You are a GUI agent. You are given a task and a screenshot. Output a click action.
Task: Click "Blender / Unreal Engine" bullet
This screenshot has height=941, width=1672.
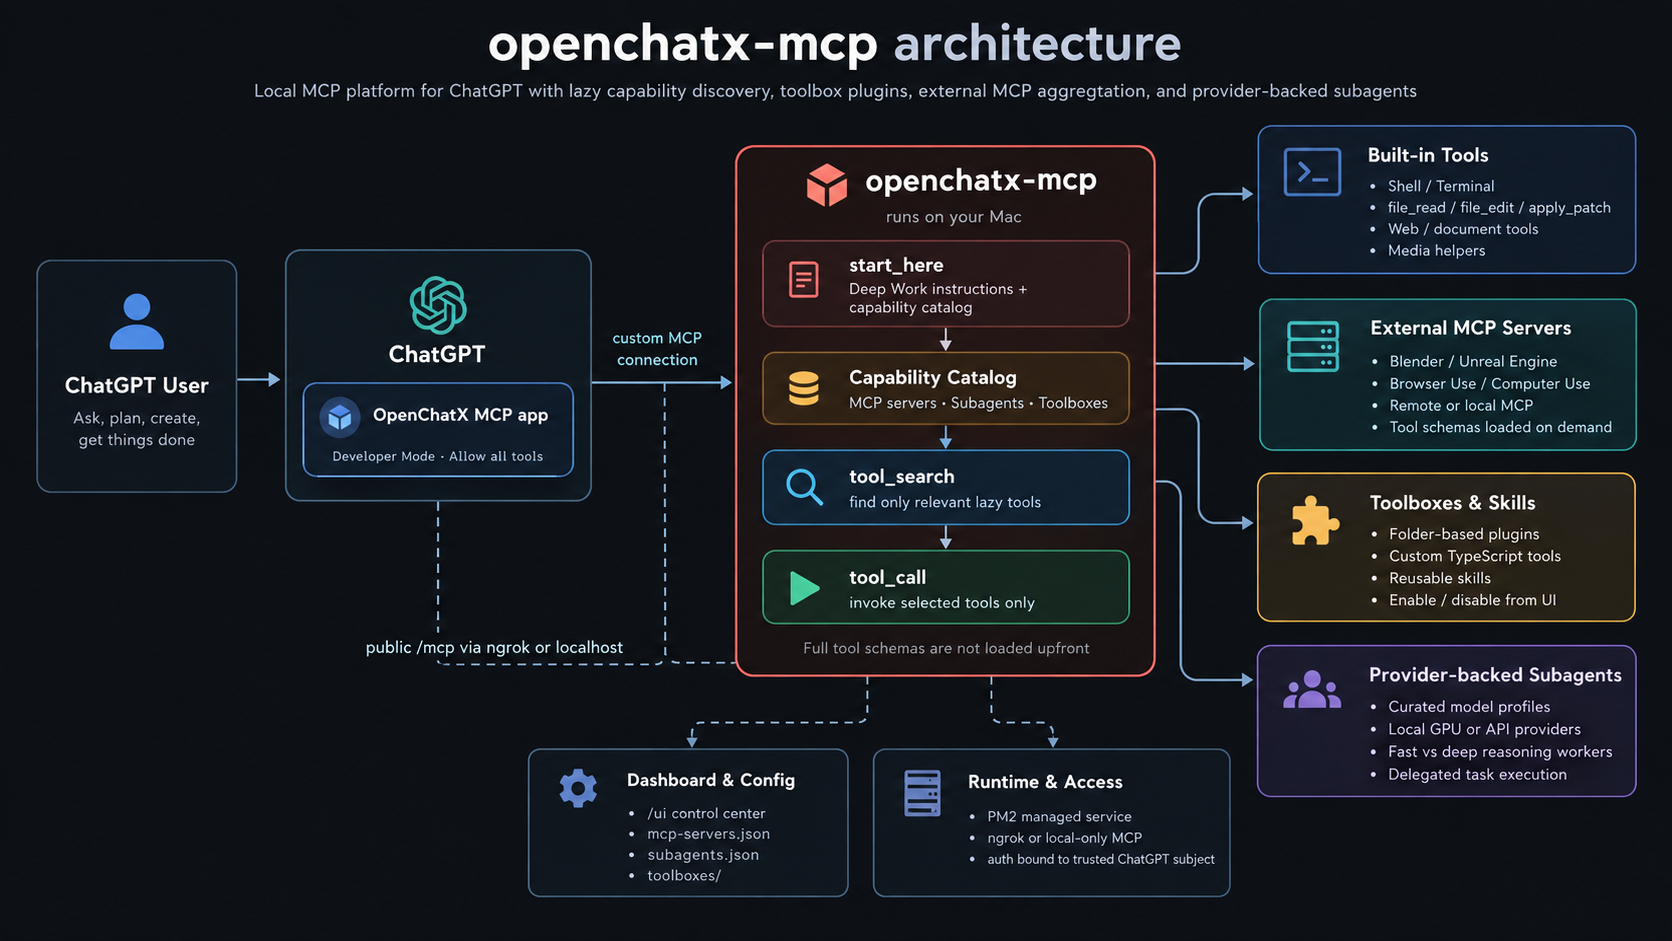click(x=1473, y=361)
